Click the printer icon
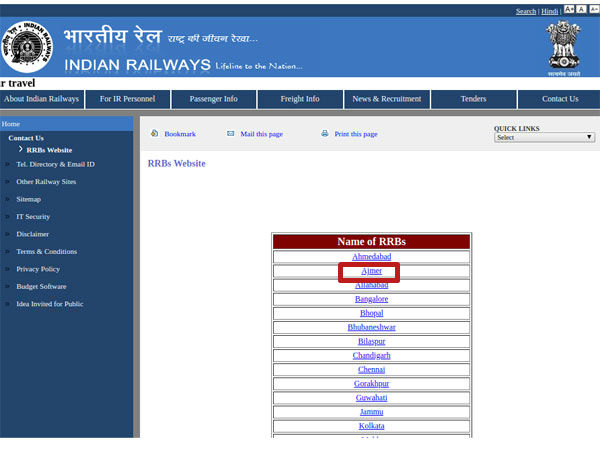 point(324,134)
